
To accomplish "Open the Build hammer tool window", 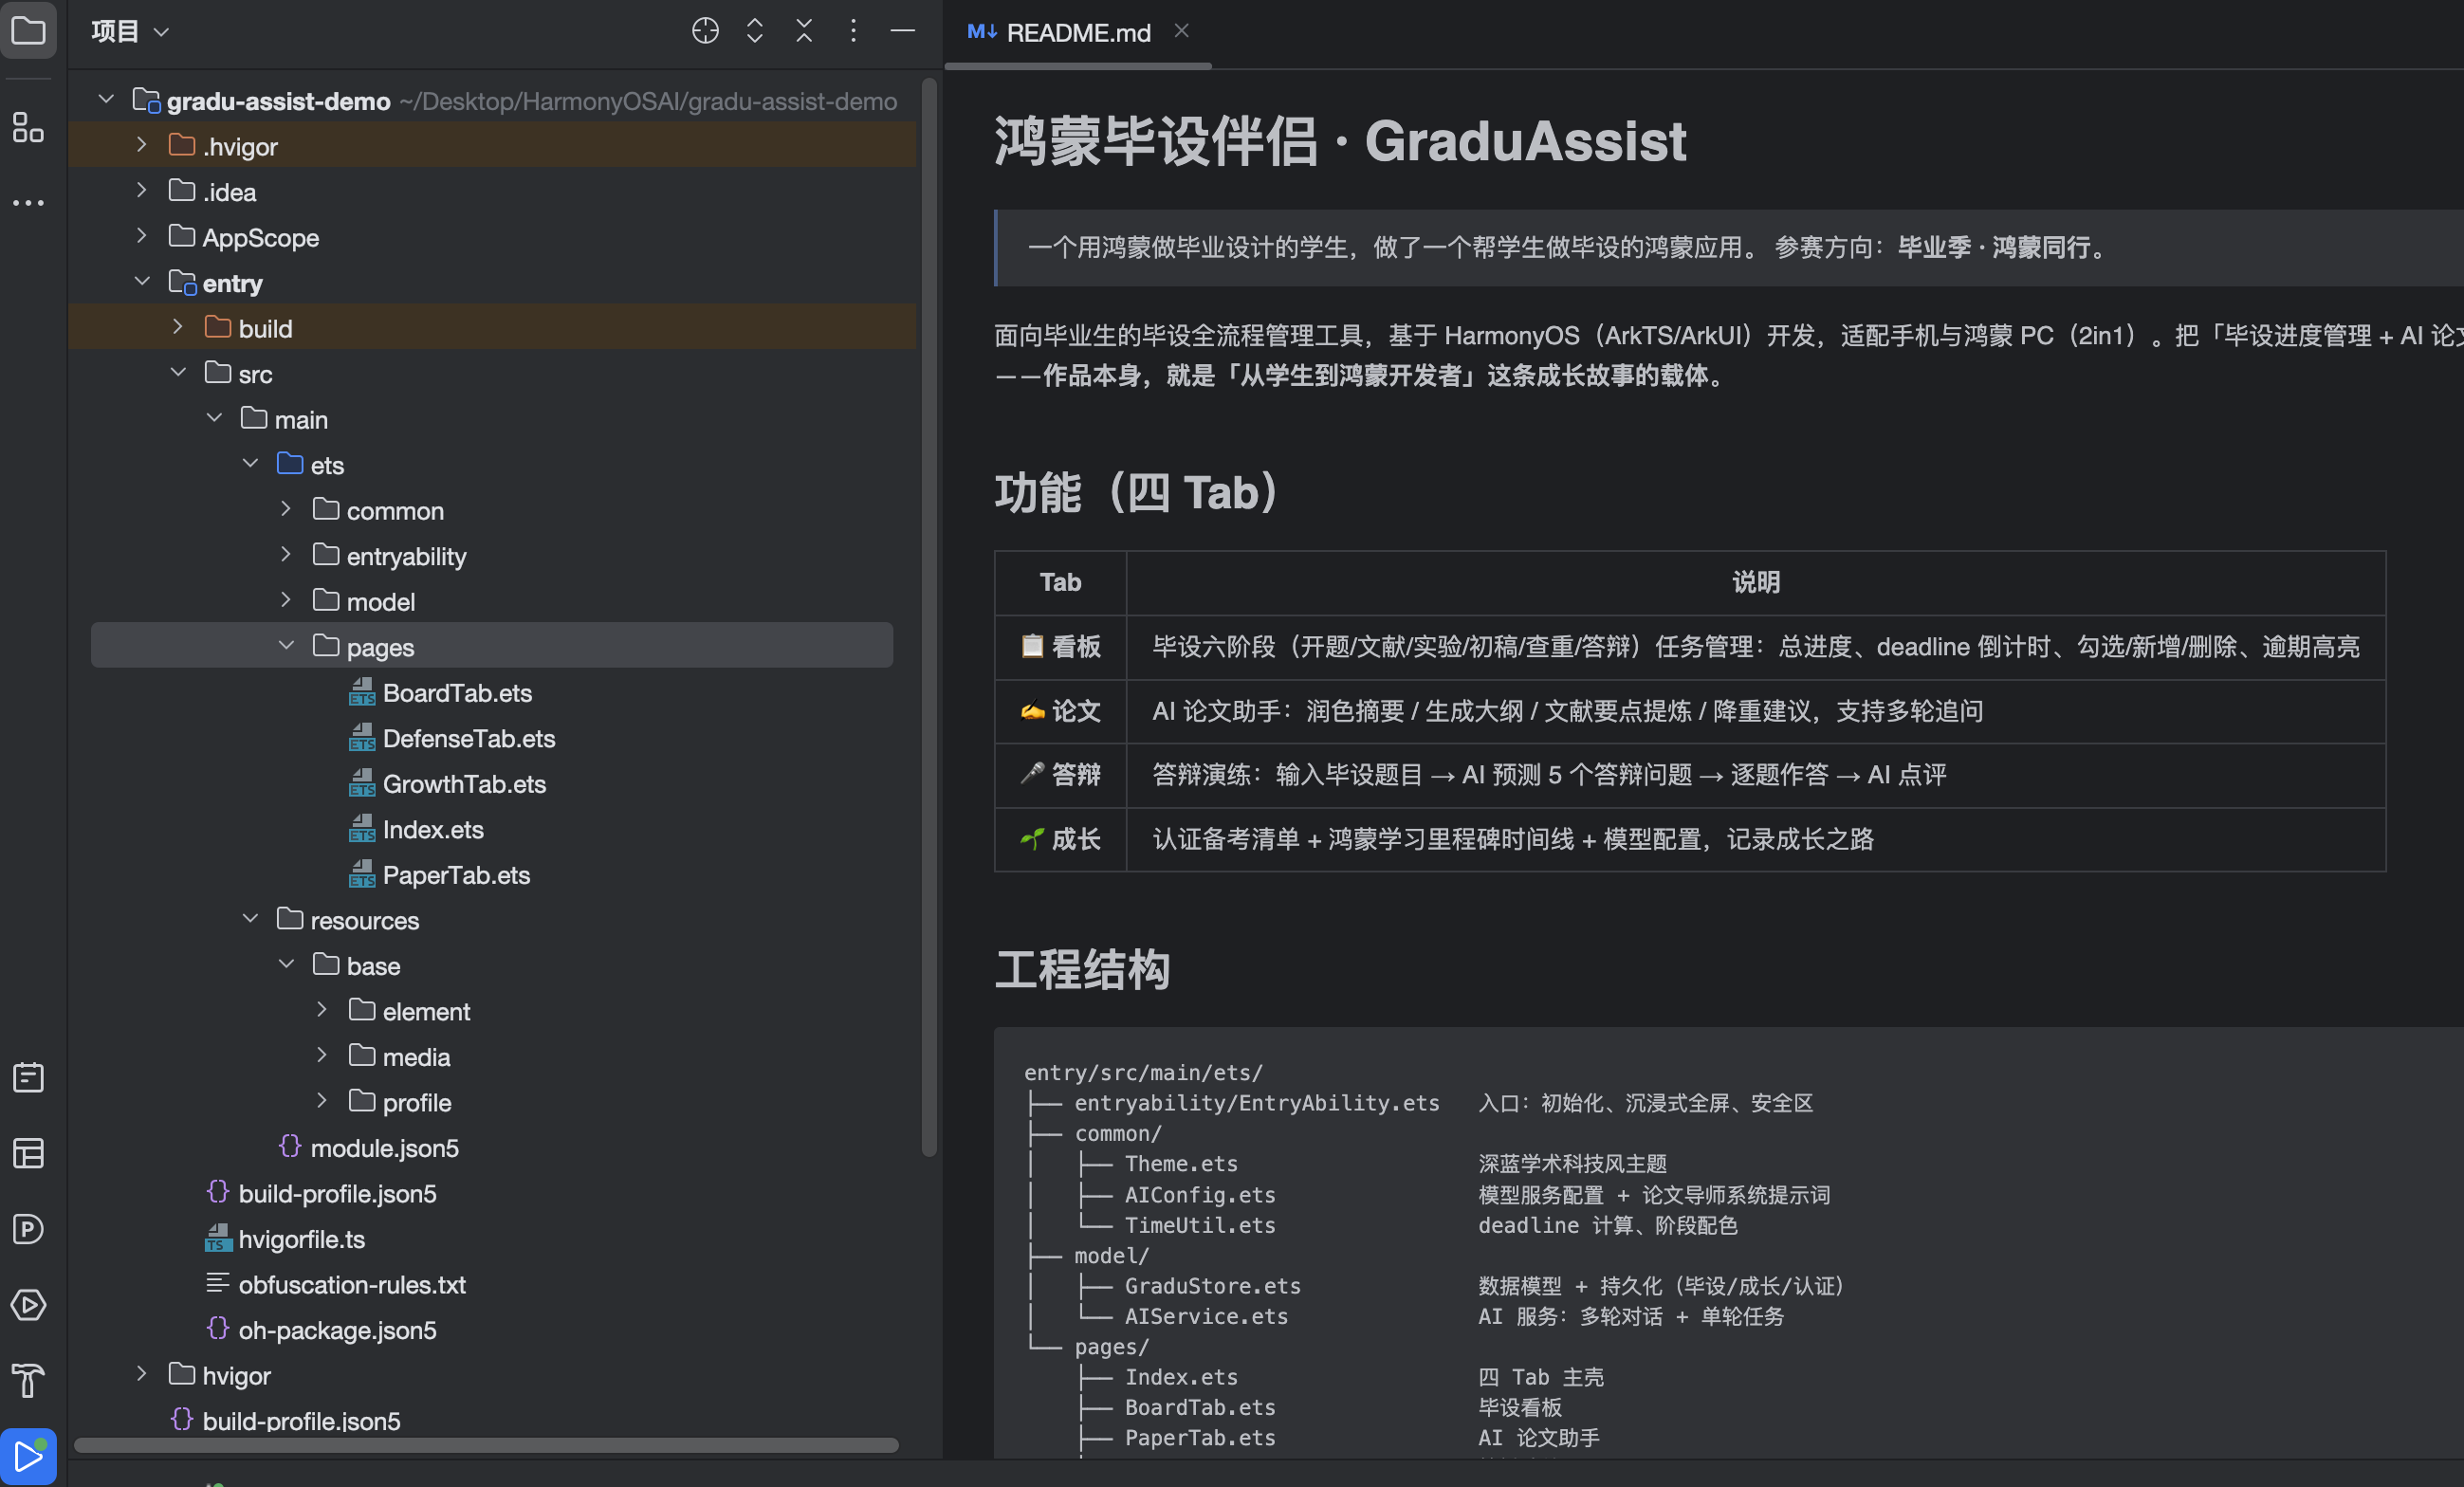I will (28, 1380).
